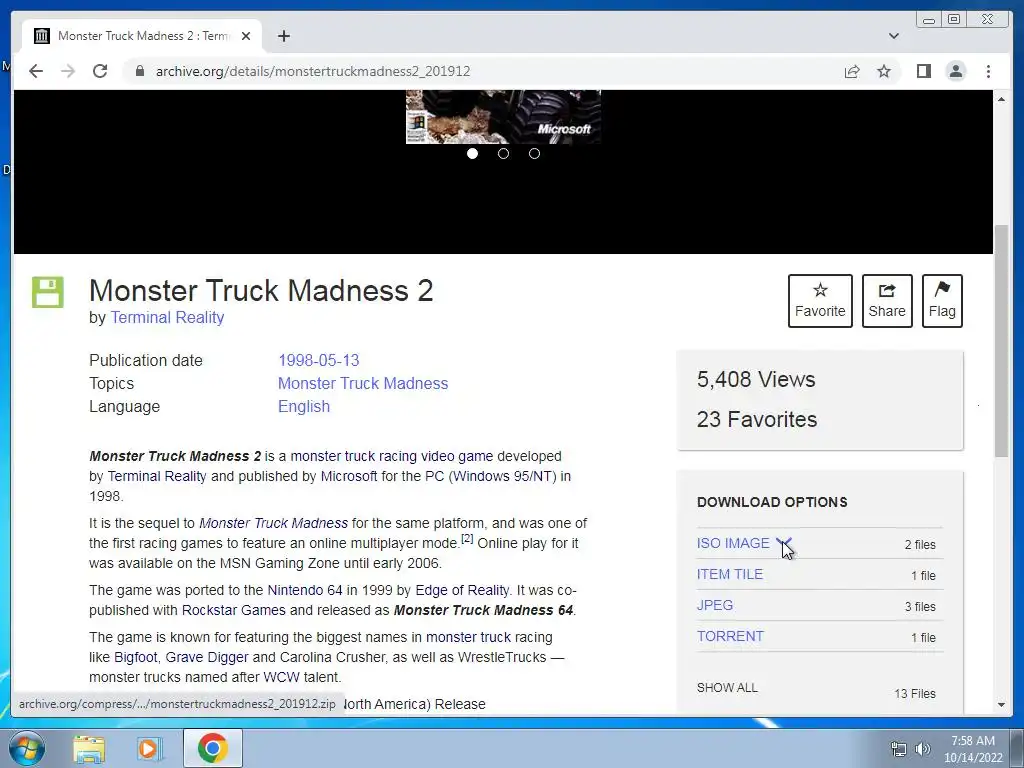1024x768 pixels.
Task: Select the Monster Truck Madness 2 tab
Action: pyautogui.click(x=142, y=36)
